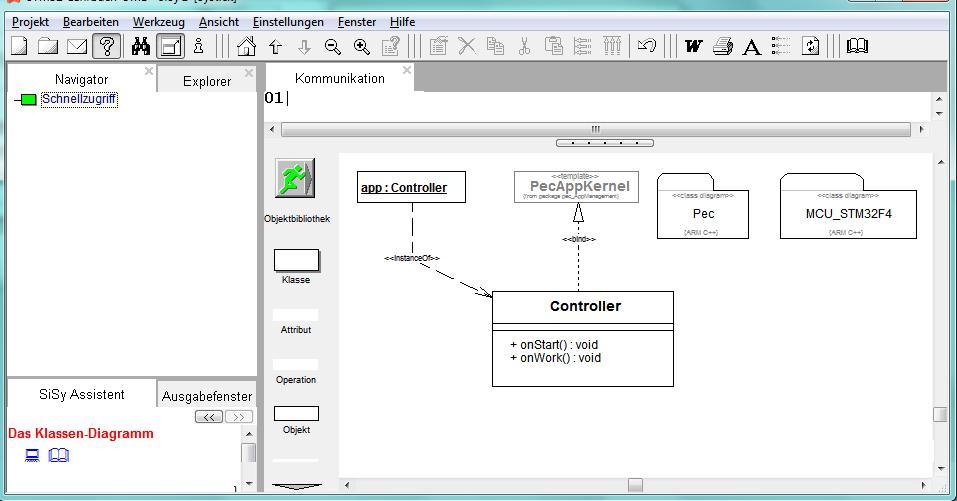Click the refresh document icon
The width and height of the screenshot is (957, 501).
point(811,46)
